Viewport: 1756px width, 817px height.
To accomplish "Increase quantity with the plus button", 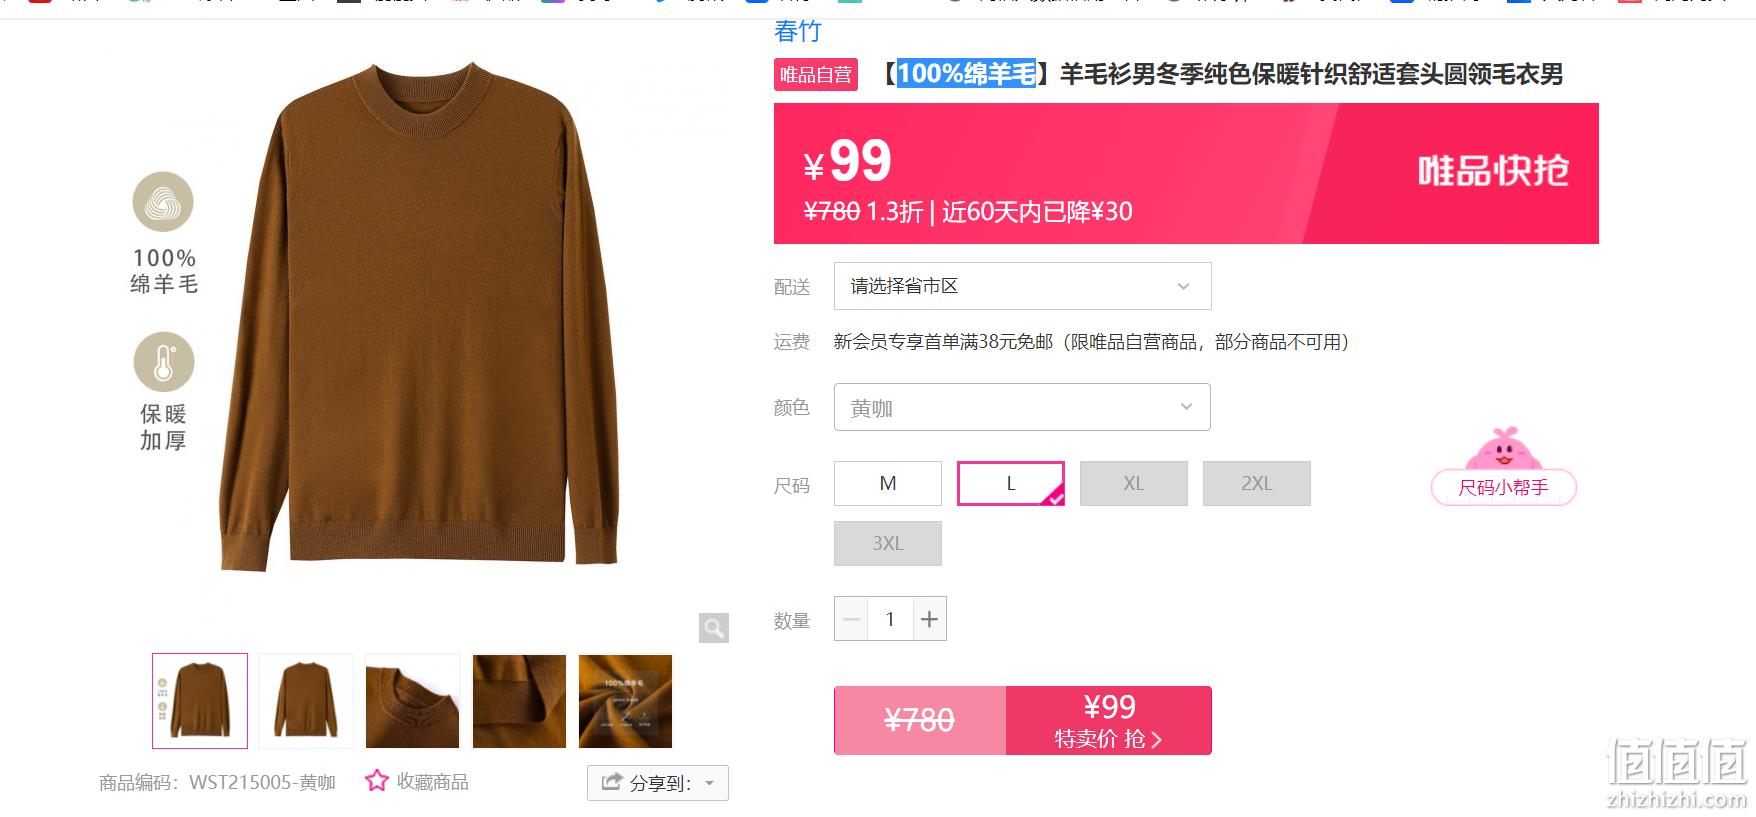I will pos(929,619).
